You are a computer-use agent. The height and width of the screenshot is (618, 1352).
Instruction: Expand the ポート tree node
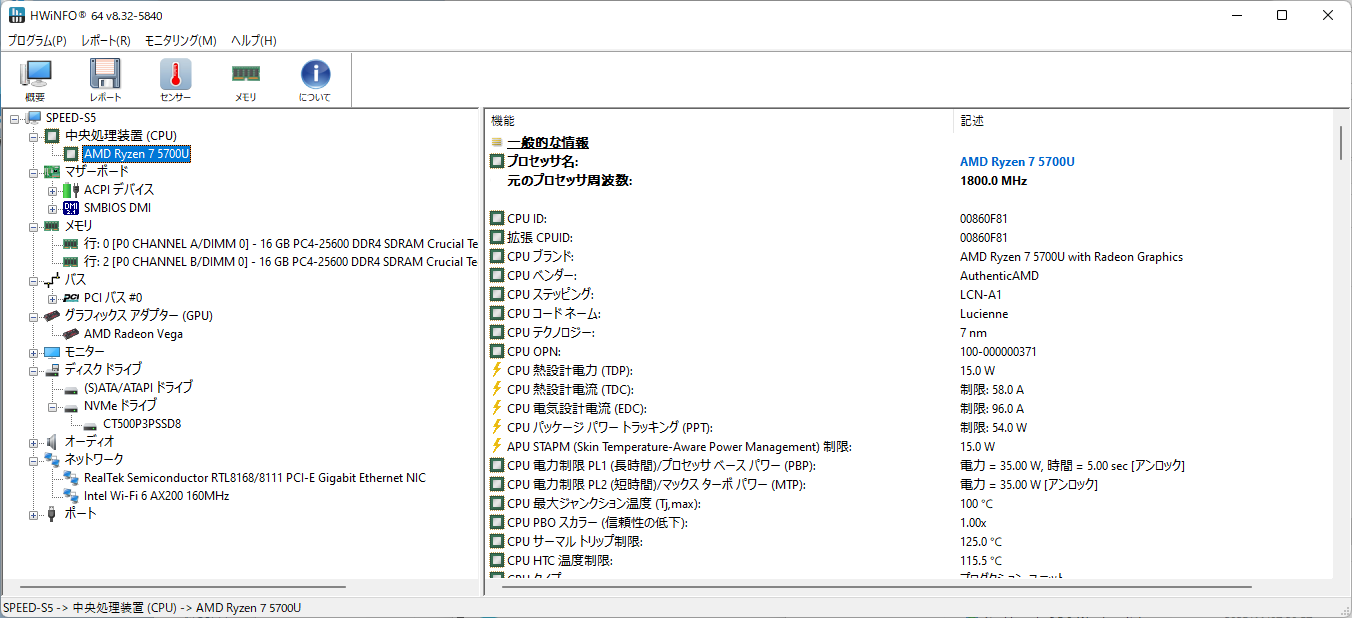point(34,514)
